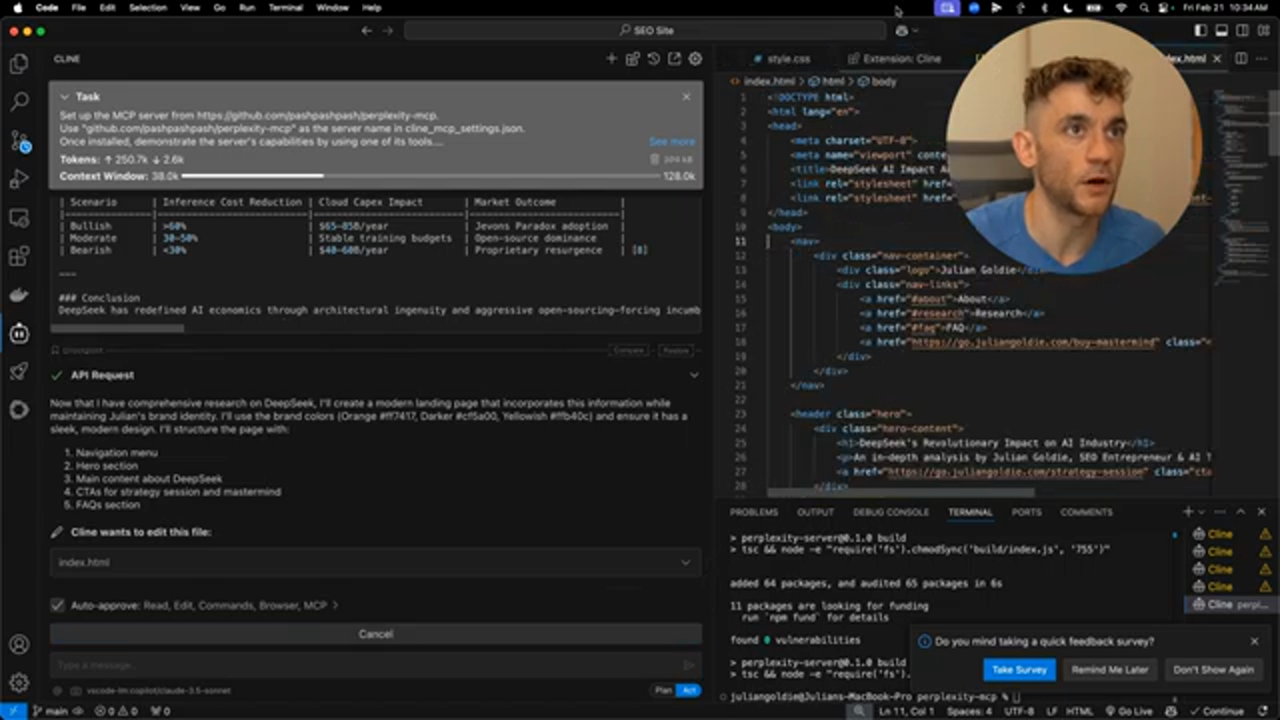Click the SEO Site command center search box

tap(645, 31)
